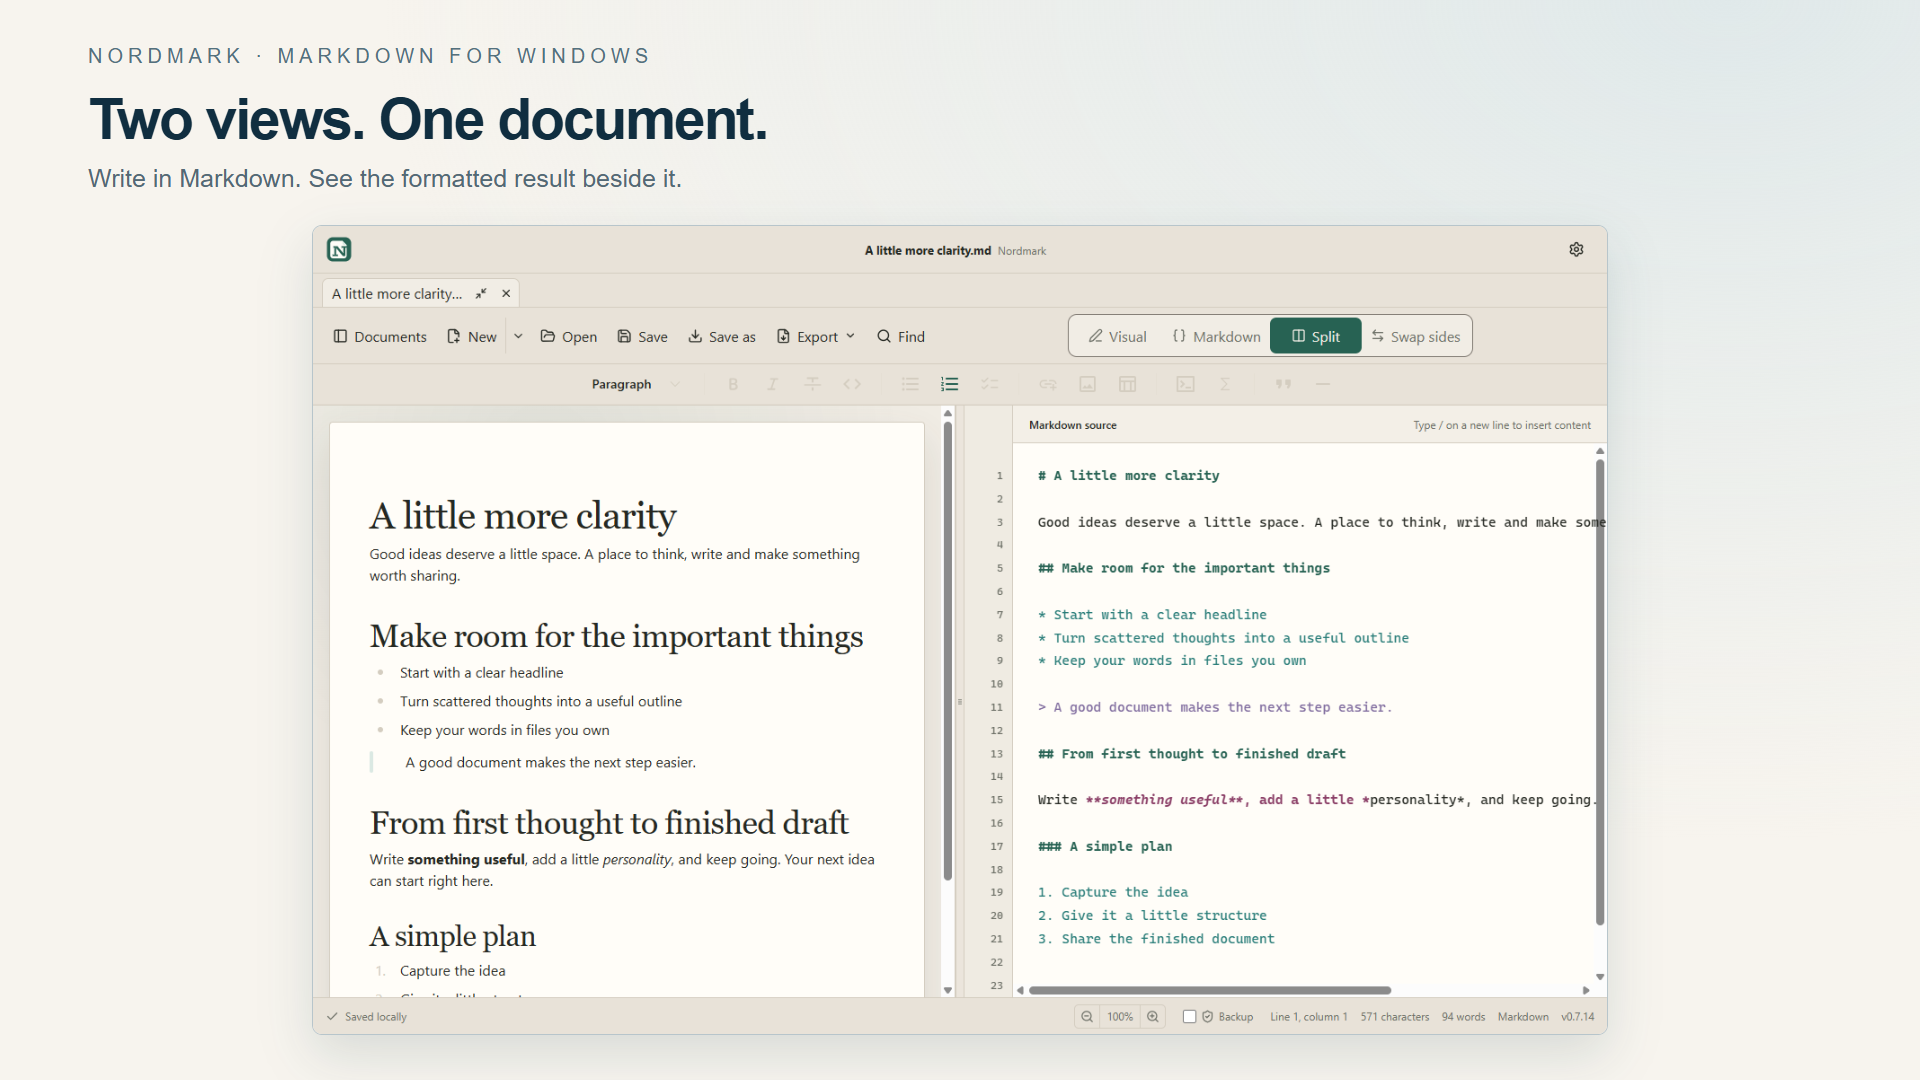Open Find in the toolbar
Image resolution: width=1920 pixels, height=1080 pixels.
901,337
